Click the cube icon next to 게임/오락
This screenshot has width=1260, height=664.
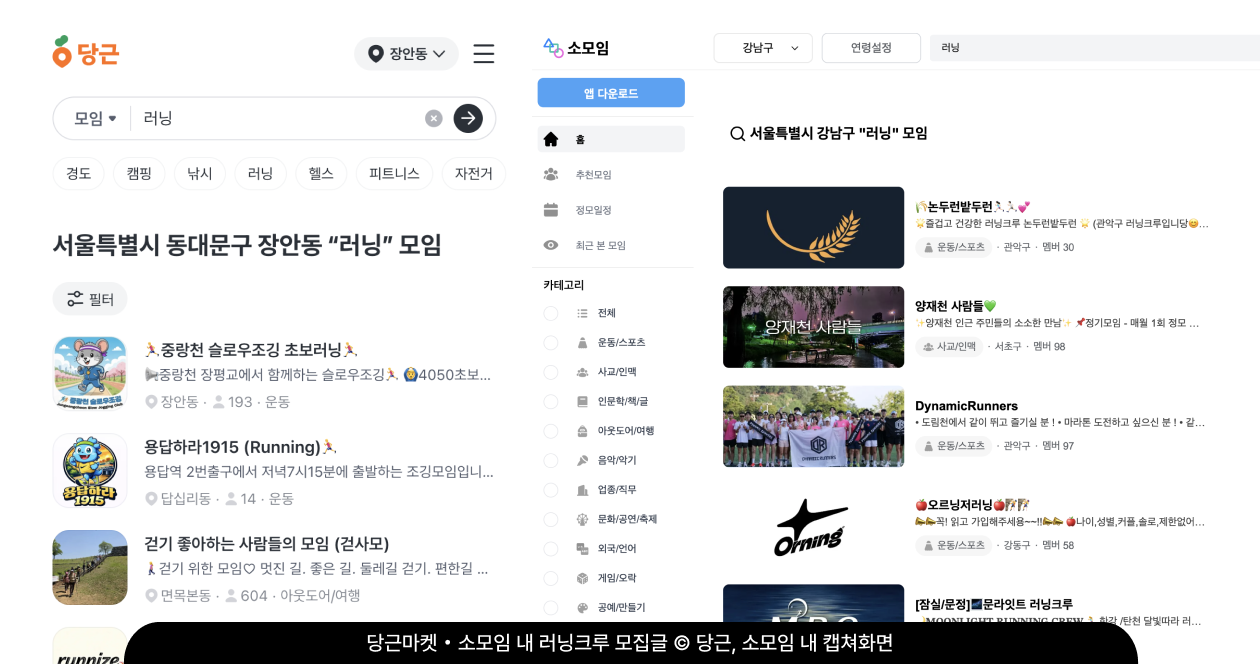(583, 578)
